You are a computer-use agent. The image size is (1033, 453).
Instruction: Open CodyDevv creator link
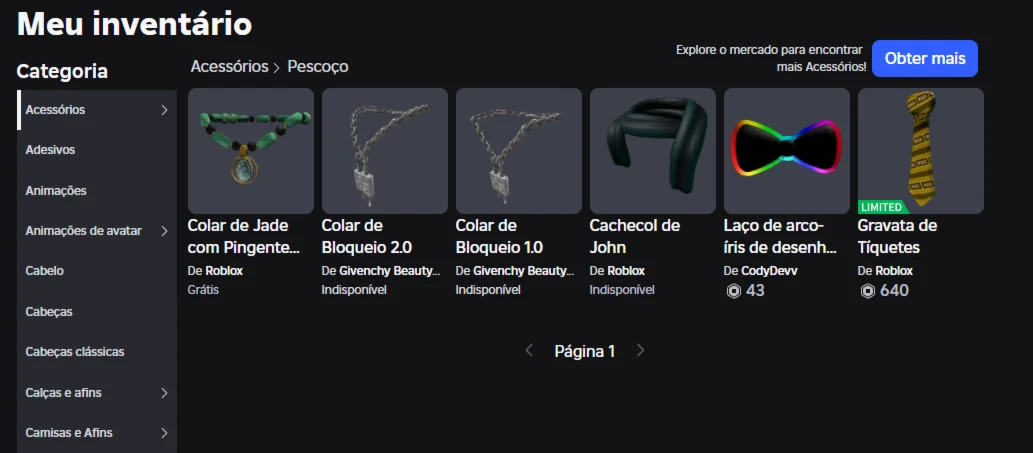769,271
